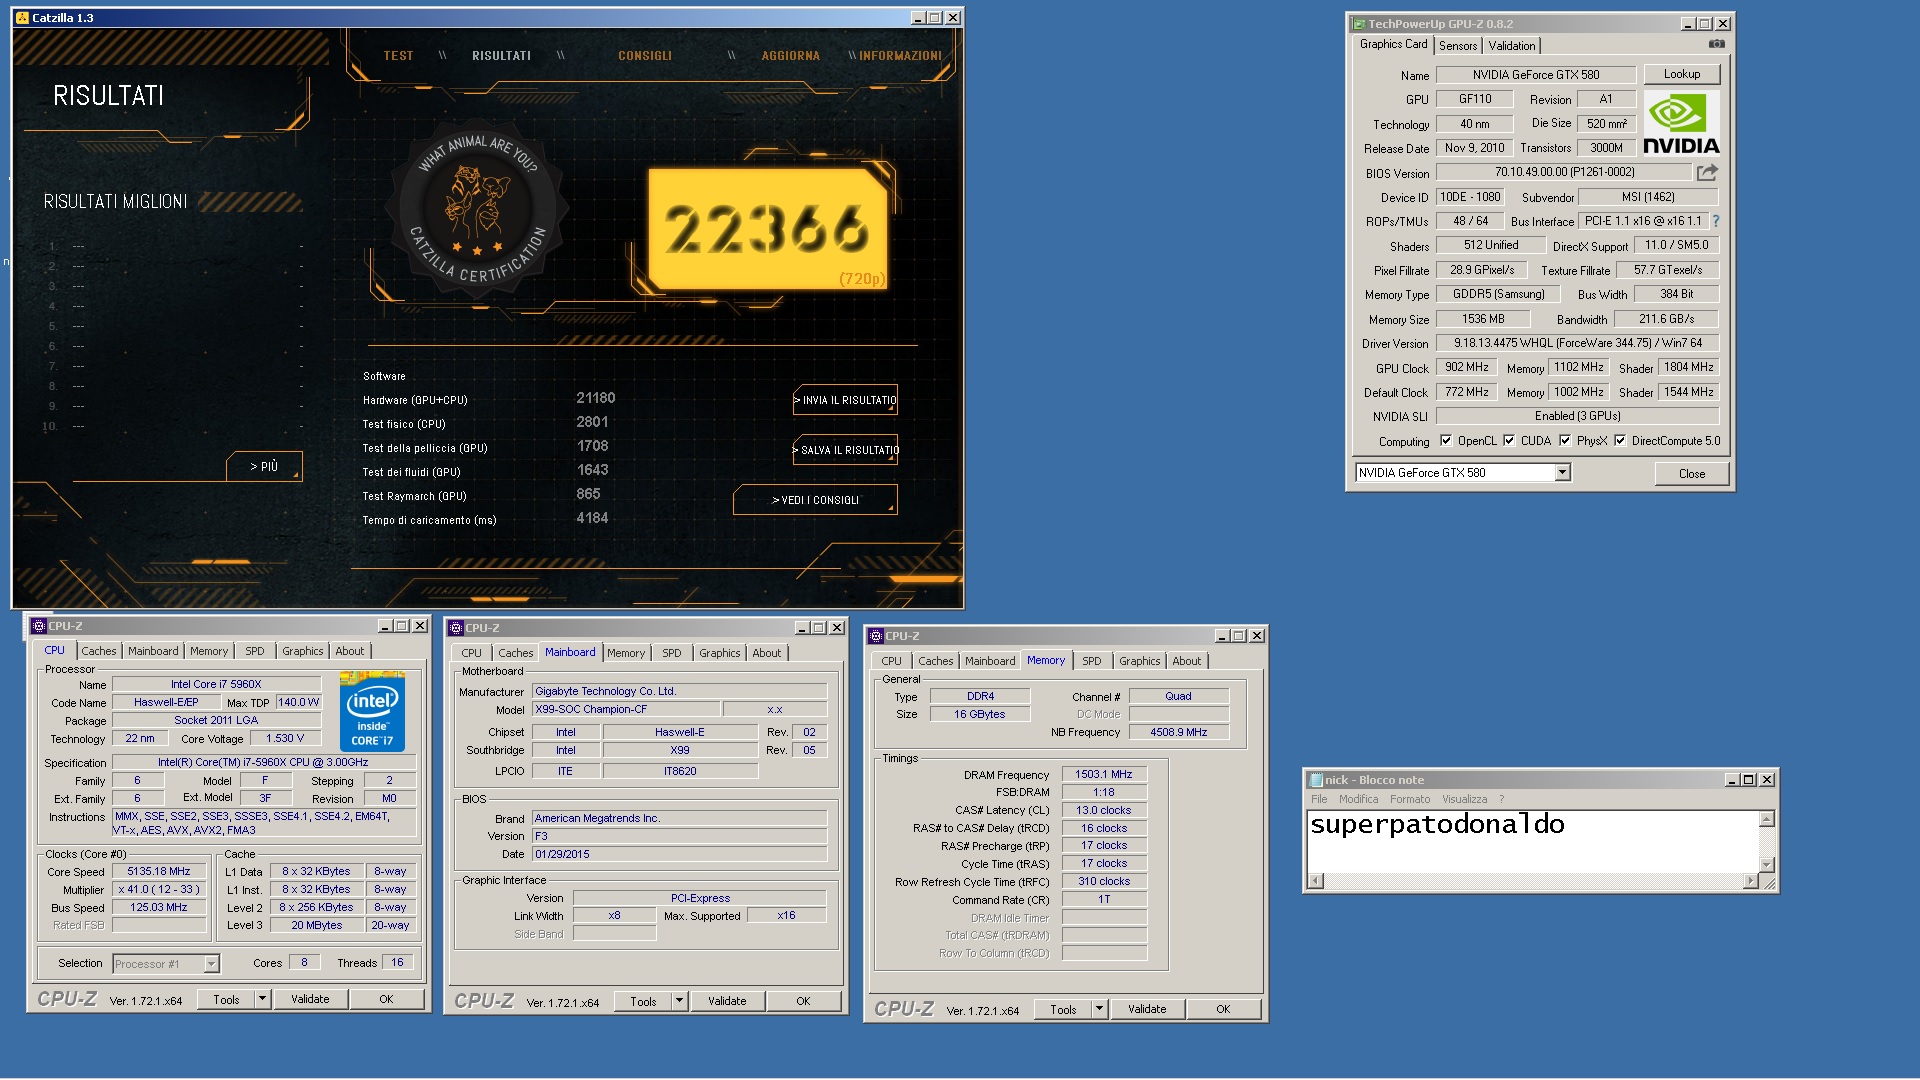1920x1080 pixels.
Task: Toggle the OpenCL checkbox
Action: coord(1446,441)
